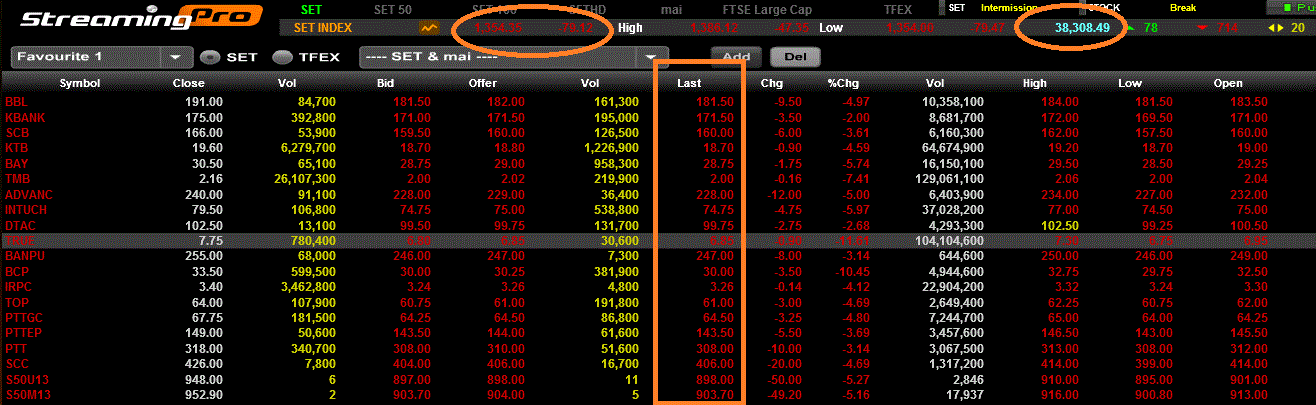The width and height of the screenshot is (1316, 405).
Task: Sort by the Close column header
Action: pos(189,84)
